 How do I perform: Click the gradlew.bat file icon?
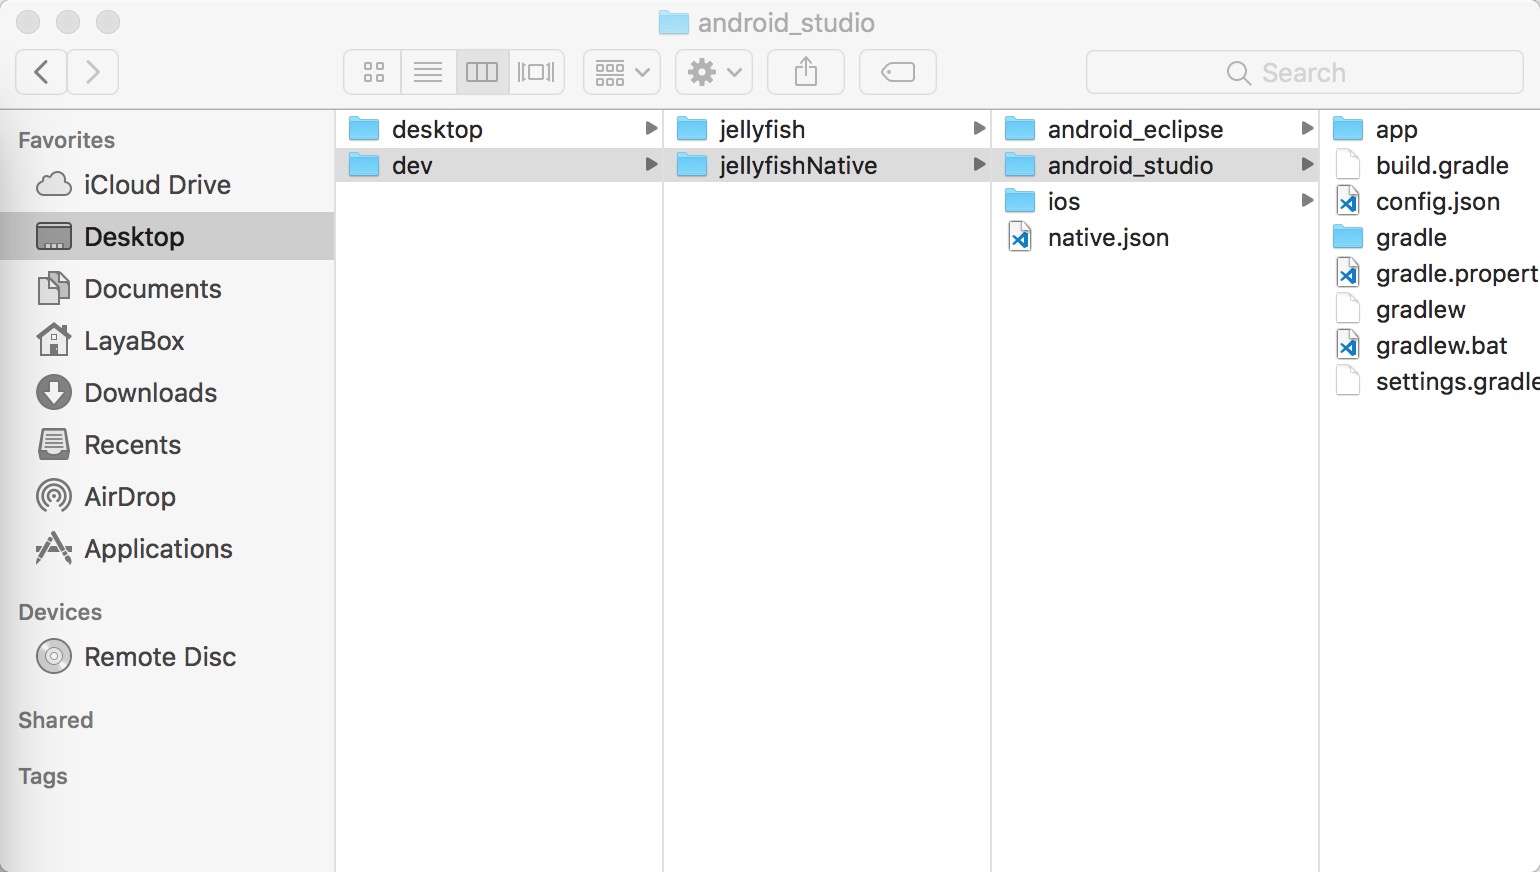1348,345
